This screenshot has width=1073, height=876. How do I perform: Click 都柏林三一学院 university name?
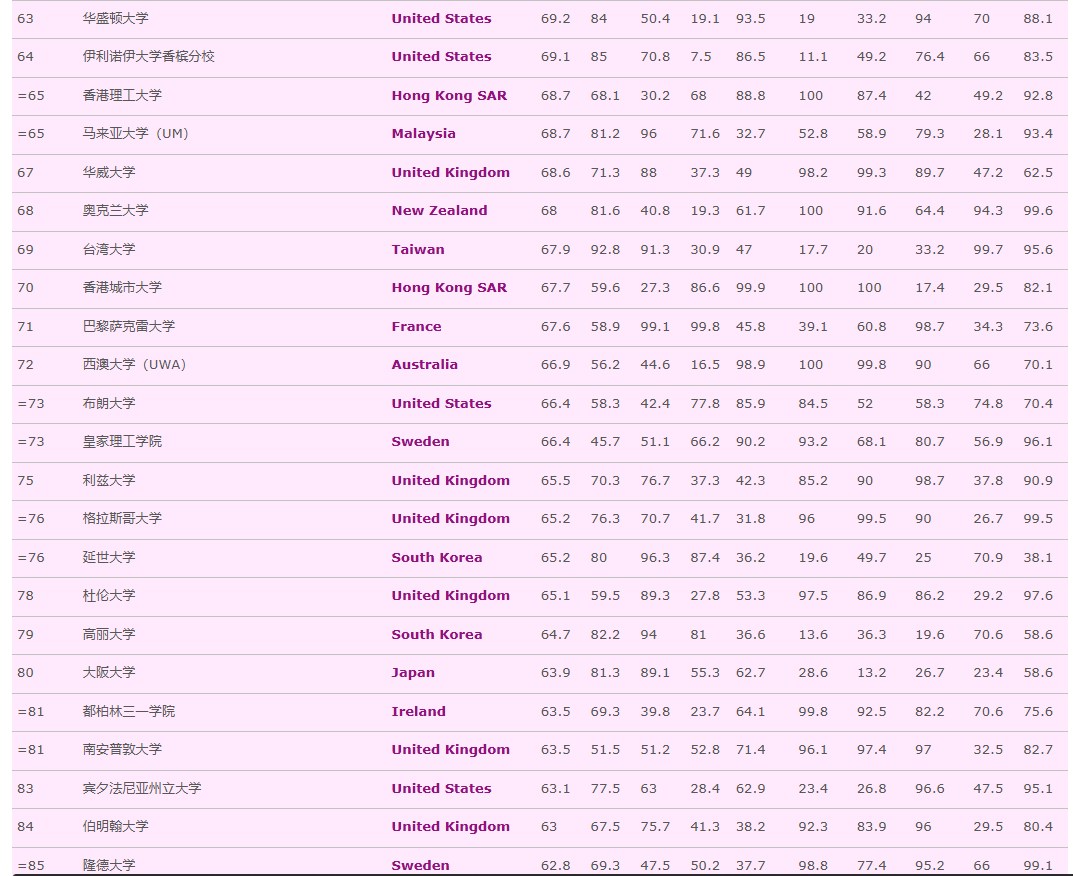click(129, 711)
